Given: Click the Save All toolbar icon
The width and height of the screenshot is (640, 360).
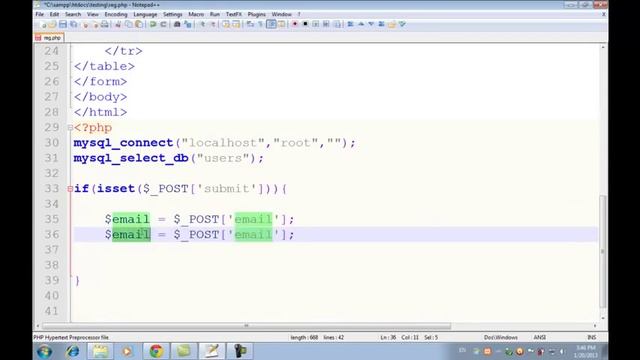Looking at the screenshot, I should [73, 24].
